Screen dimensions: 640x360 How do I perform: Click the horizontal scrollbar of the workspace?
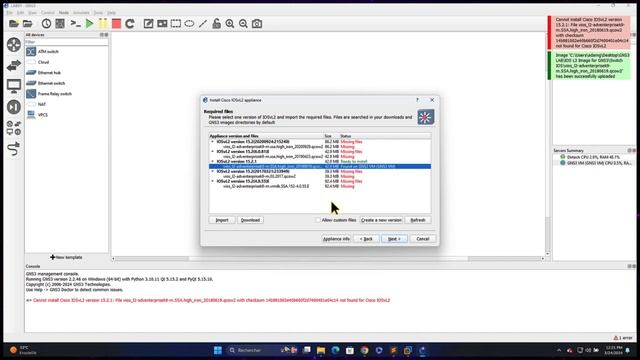click(328, 258)
